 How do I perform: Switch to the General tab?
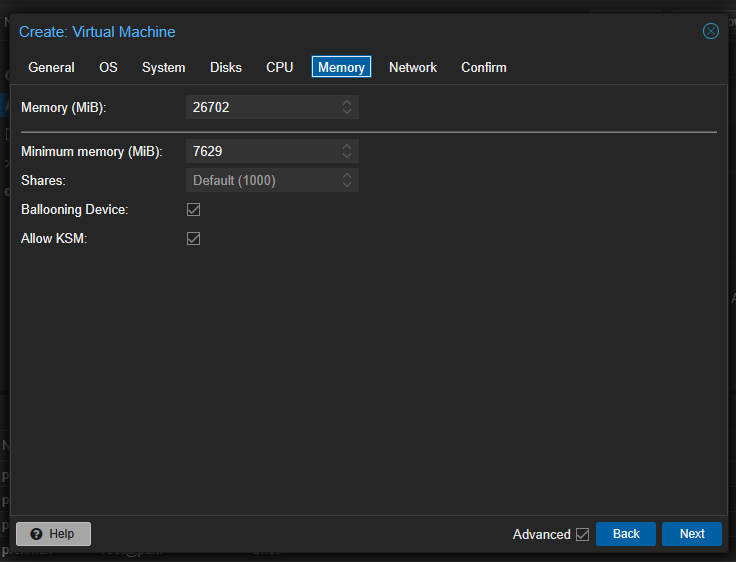tap(51, 67)
